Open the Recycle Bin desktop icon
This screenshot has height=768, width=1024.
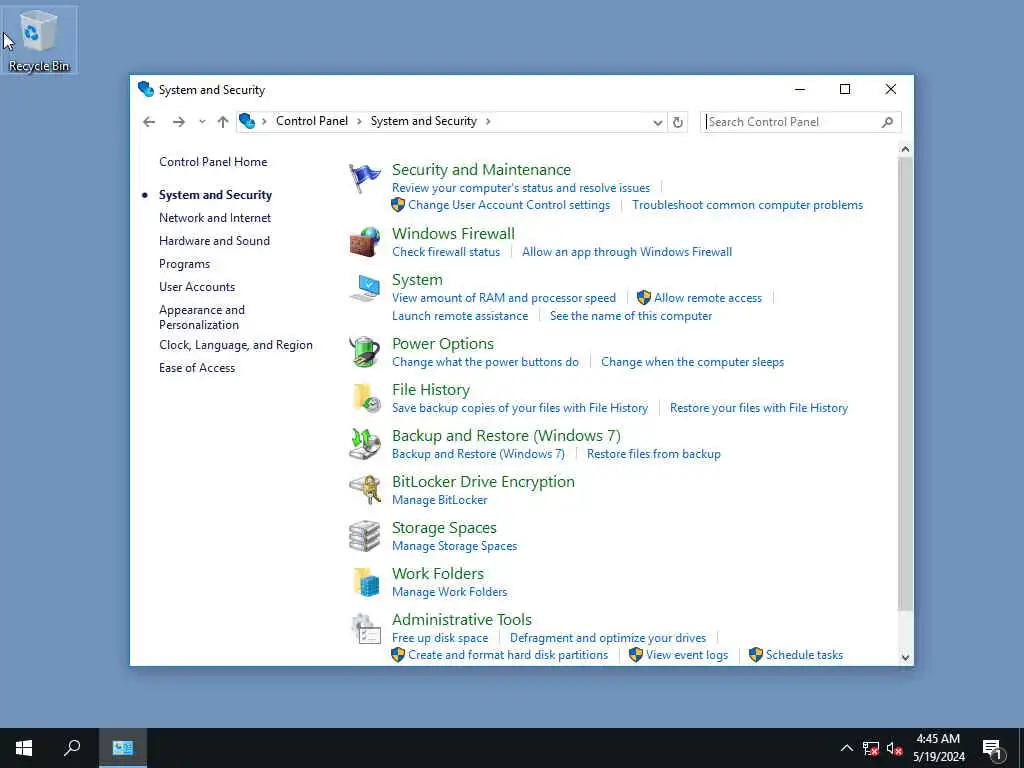coord(39,40)
